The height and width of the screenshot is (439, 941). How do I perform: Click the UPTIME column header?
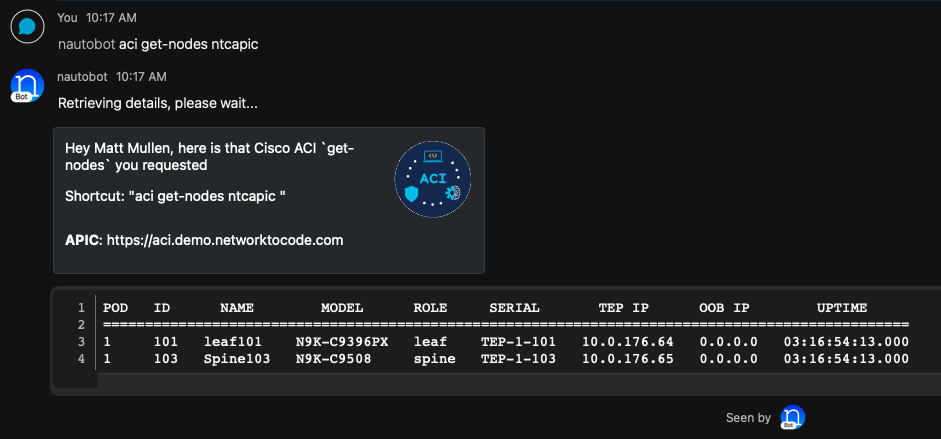pyautogui.click(x=842, y=308)
